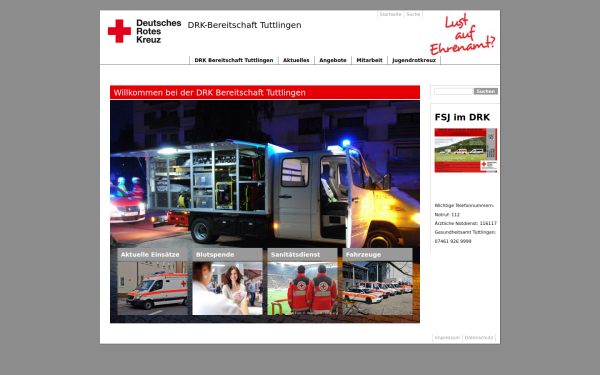Open the Sanitätsdienst tile label
The height and width of the screenshot is (375, 600).
pos(302,255)
